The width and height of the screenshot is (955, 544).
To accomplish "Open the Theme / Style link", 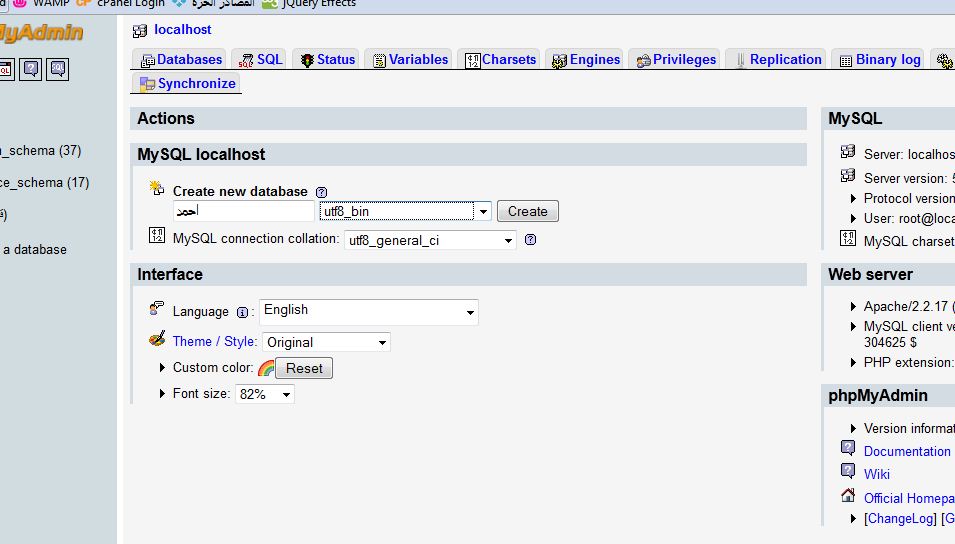I will [215, 341].
